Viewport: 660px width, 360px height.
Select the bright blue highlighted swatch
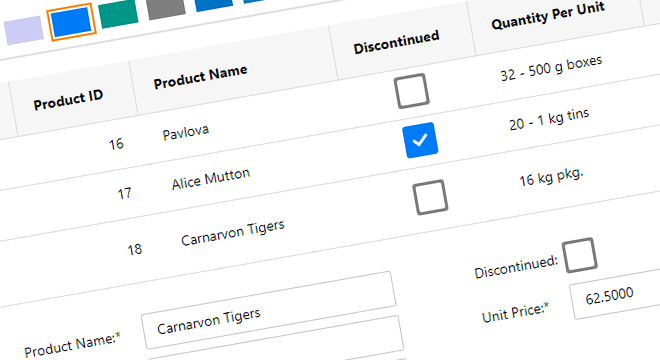71,21
